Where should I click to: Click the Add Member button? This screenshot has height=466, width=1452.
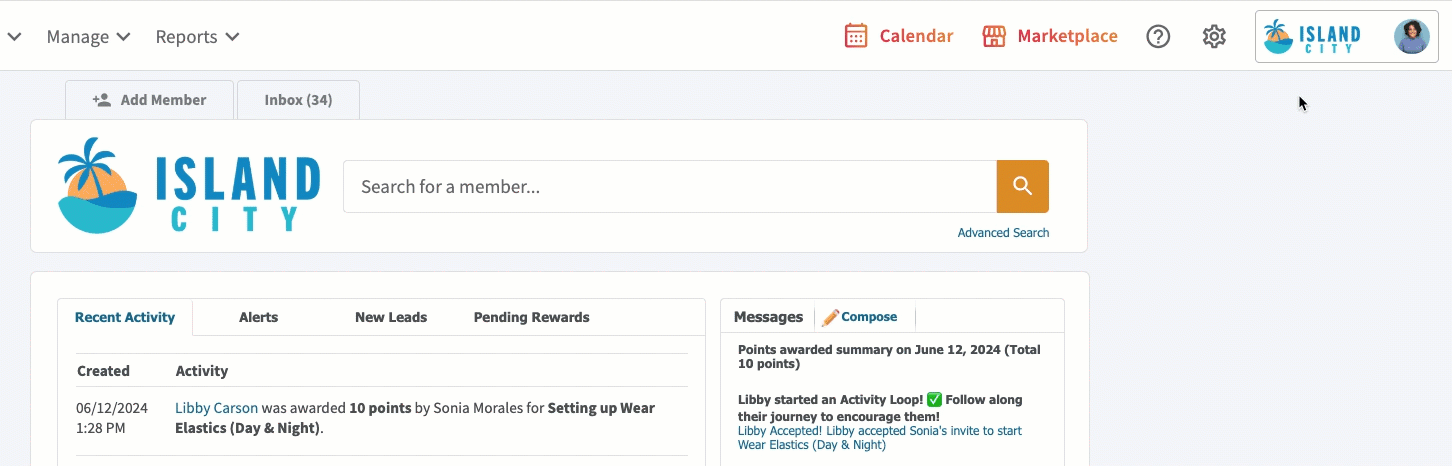point(149,100)
